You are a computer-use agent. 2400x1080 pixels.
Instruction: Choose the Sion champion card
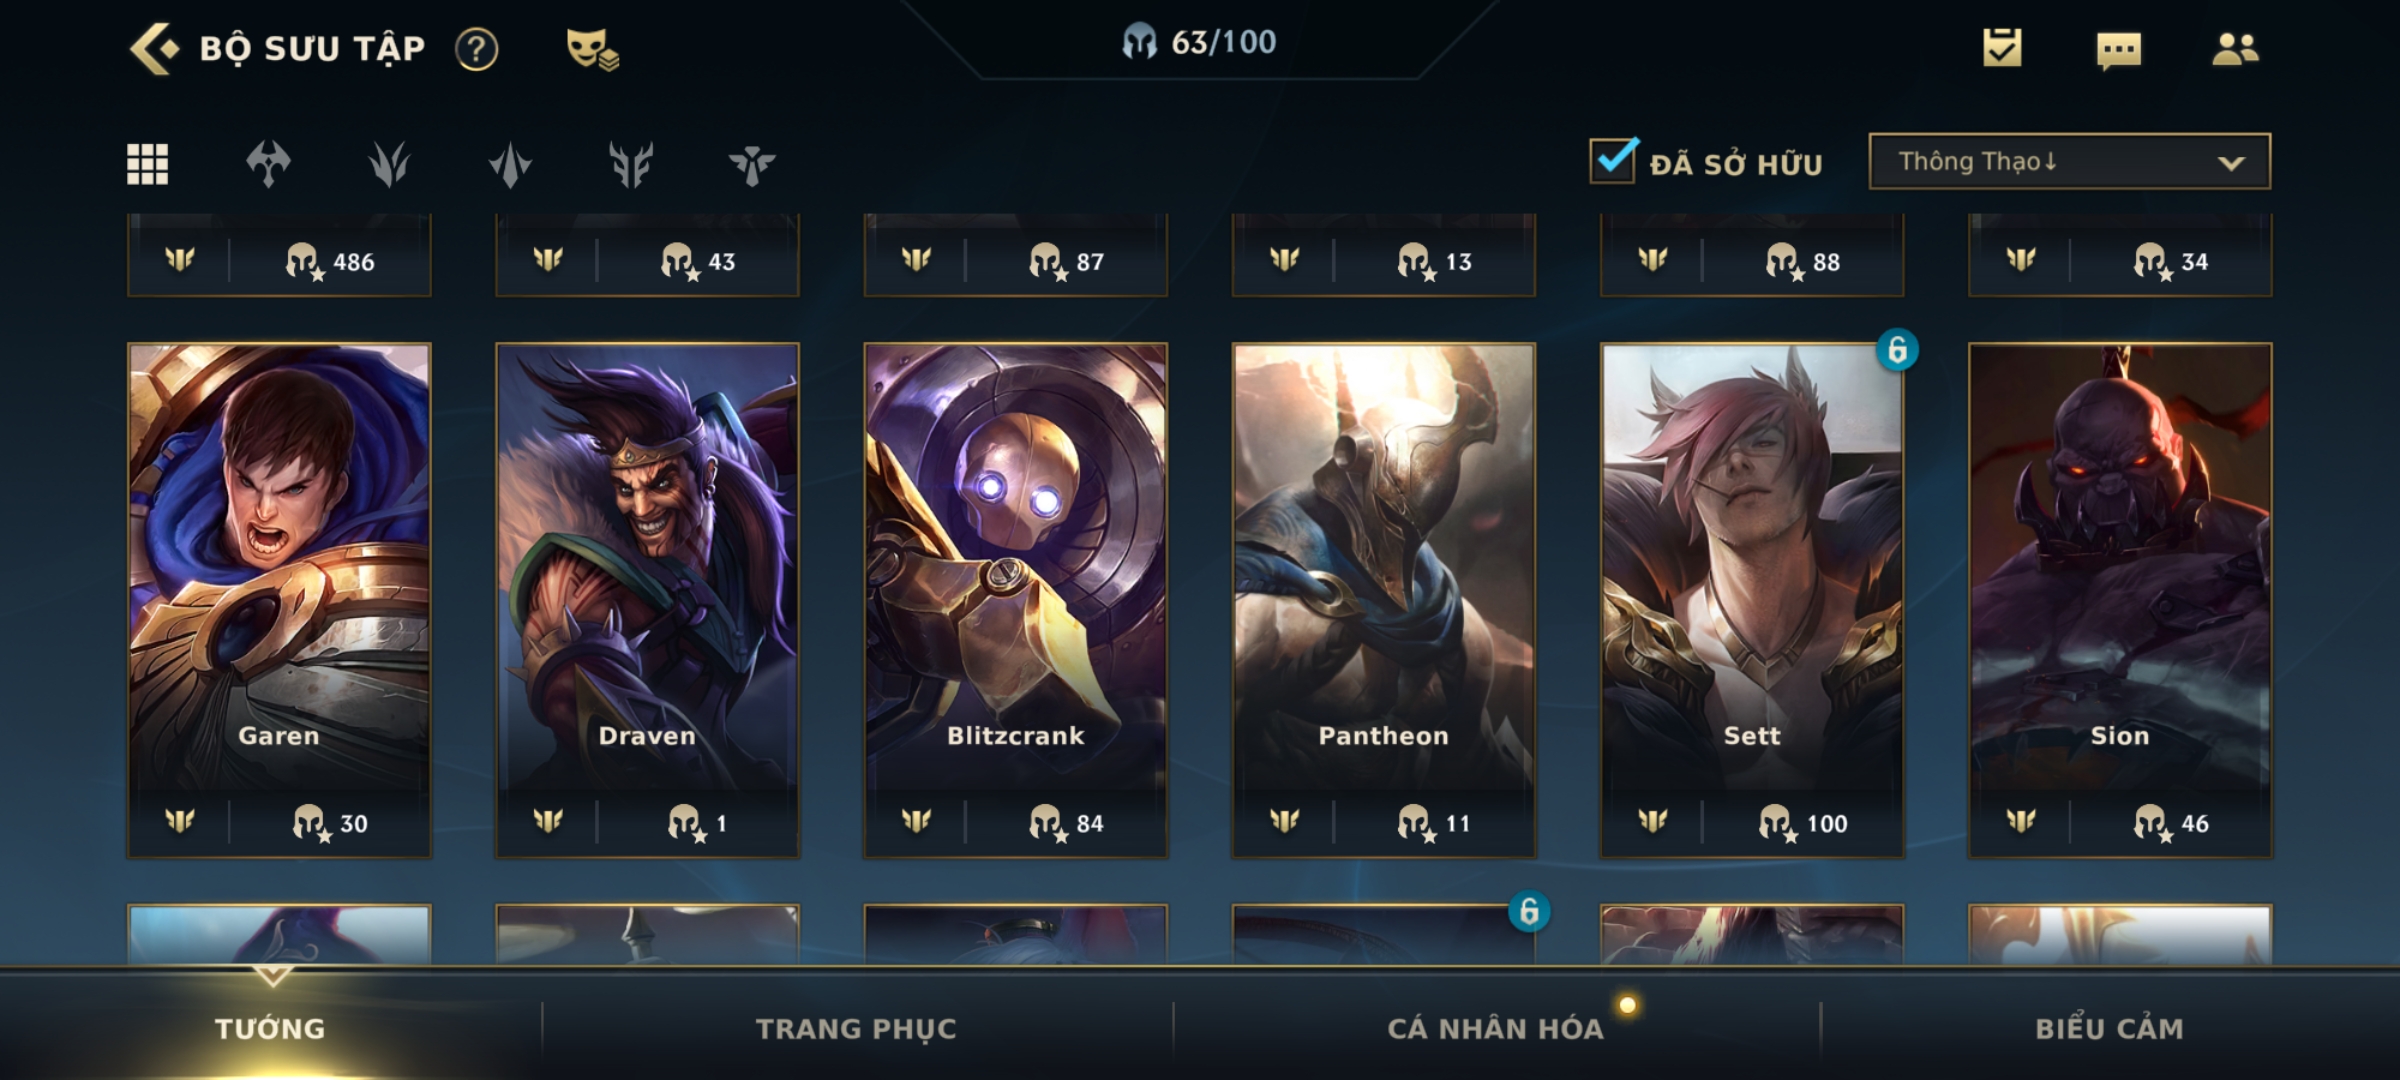point(2120,600)
